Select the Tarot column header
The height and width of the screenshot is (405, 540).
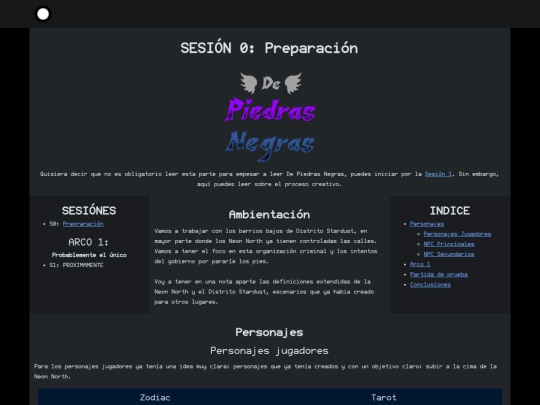tap(384, 397)
